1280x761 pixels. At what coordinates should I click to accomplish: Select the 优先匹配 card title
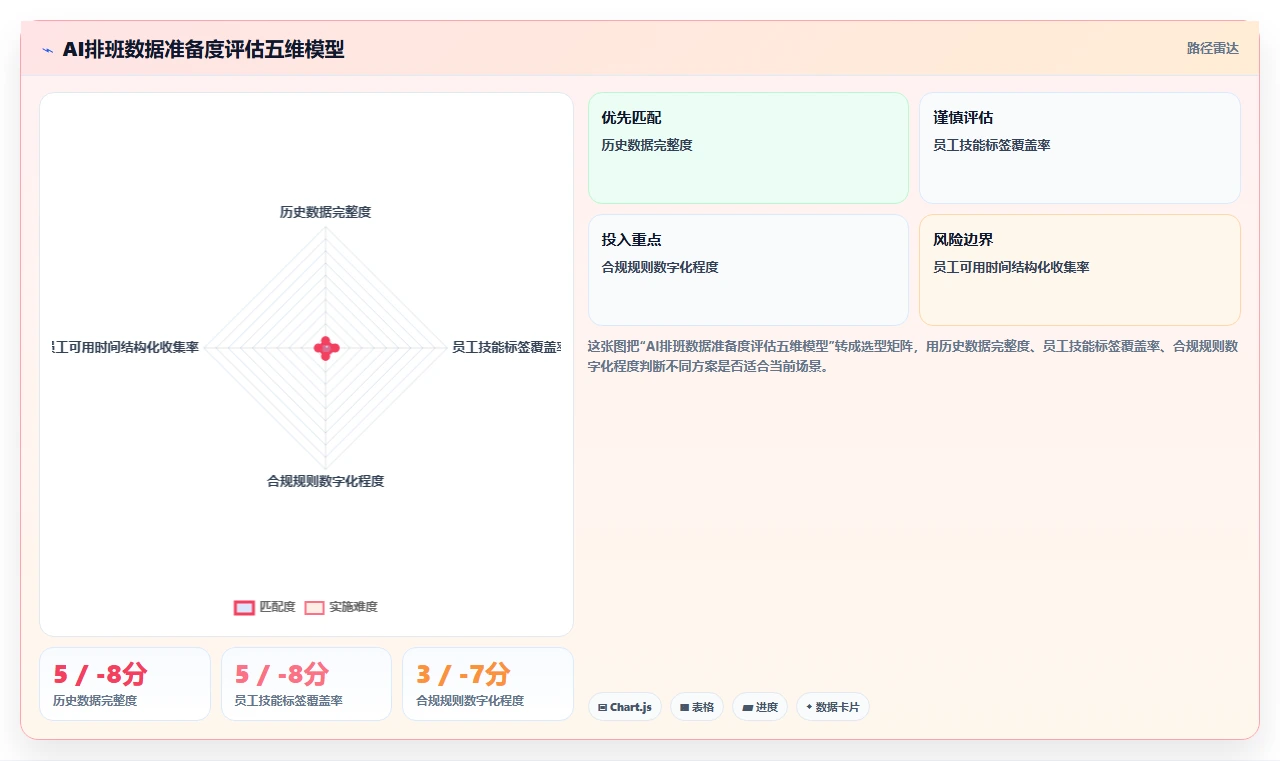[631, 118]
